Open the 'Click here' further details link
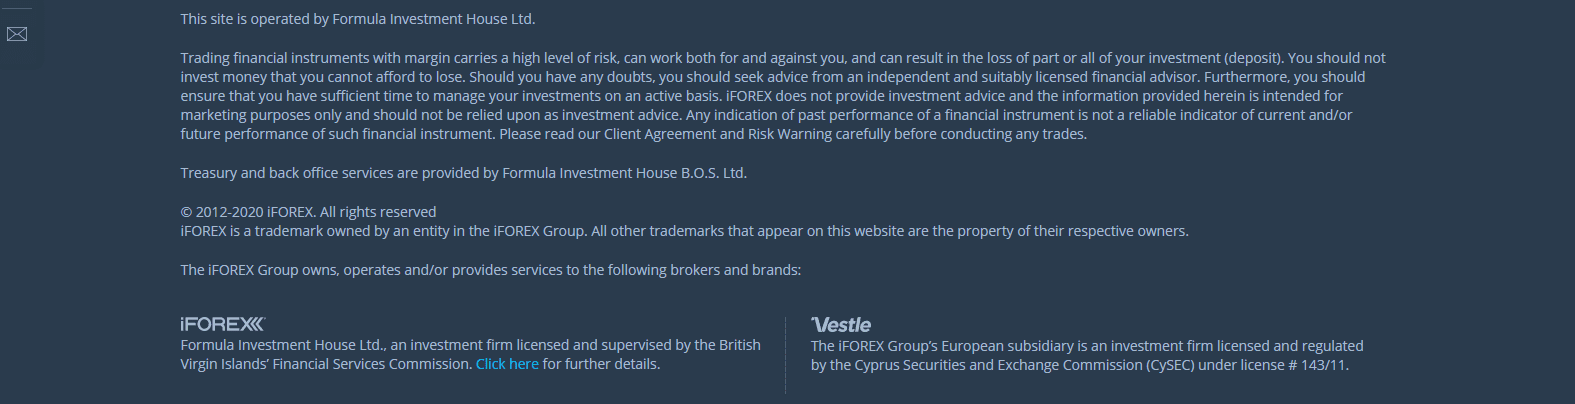This screenshot has height=404, width=1575. click(507, 364)
